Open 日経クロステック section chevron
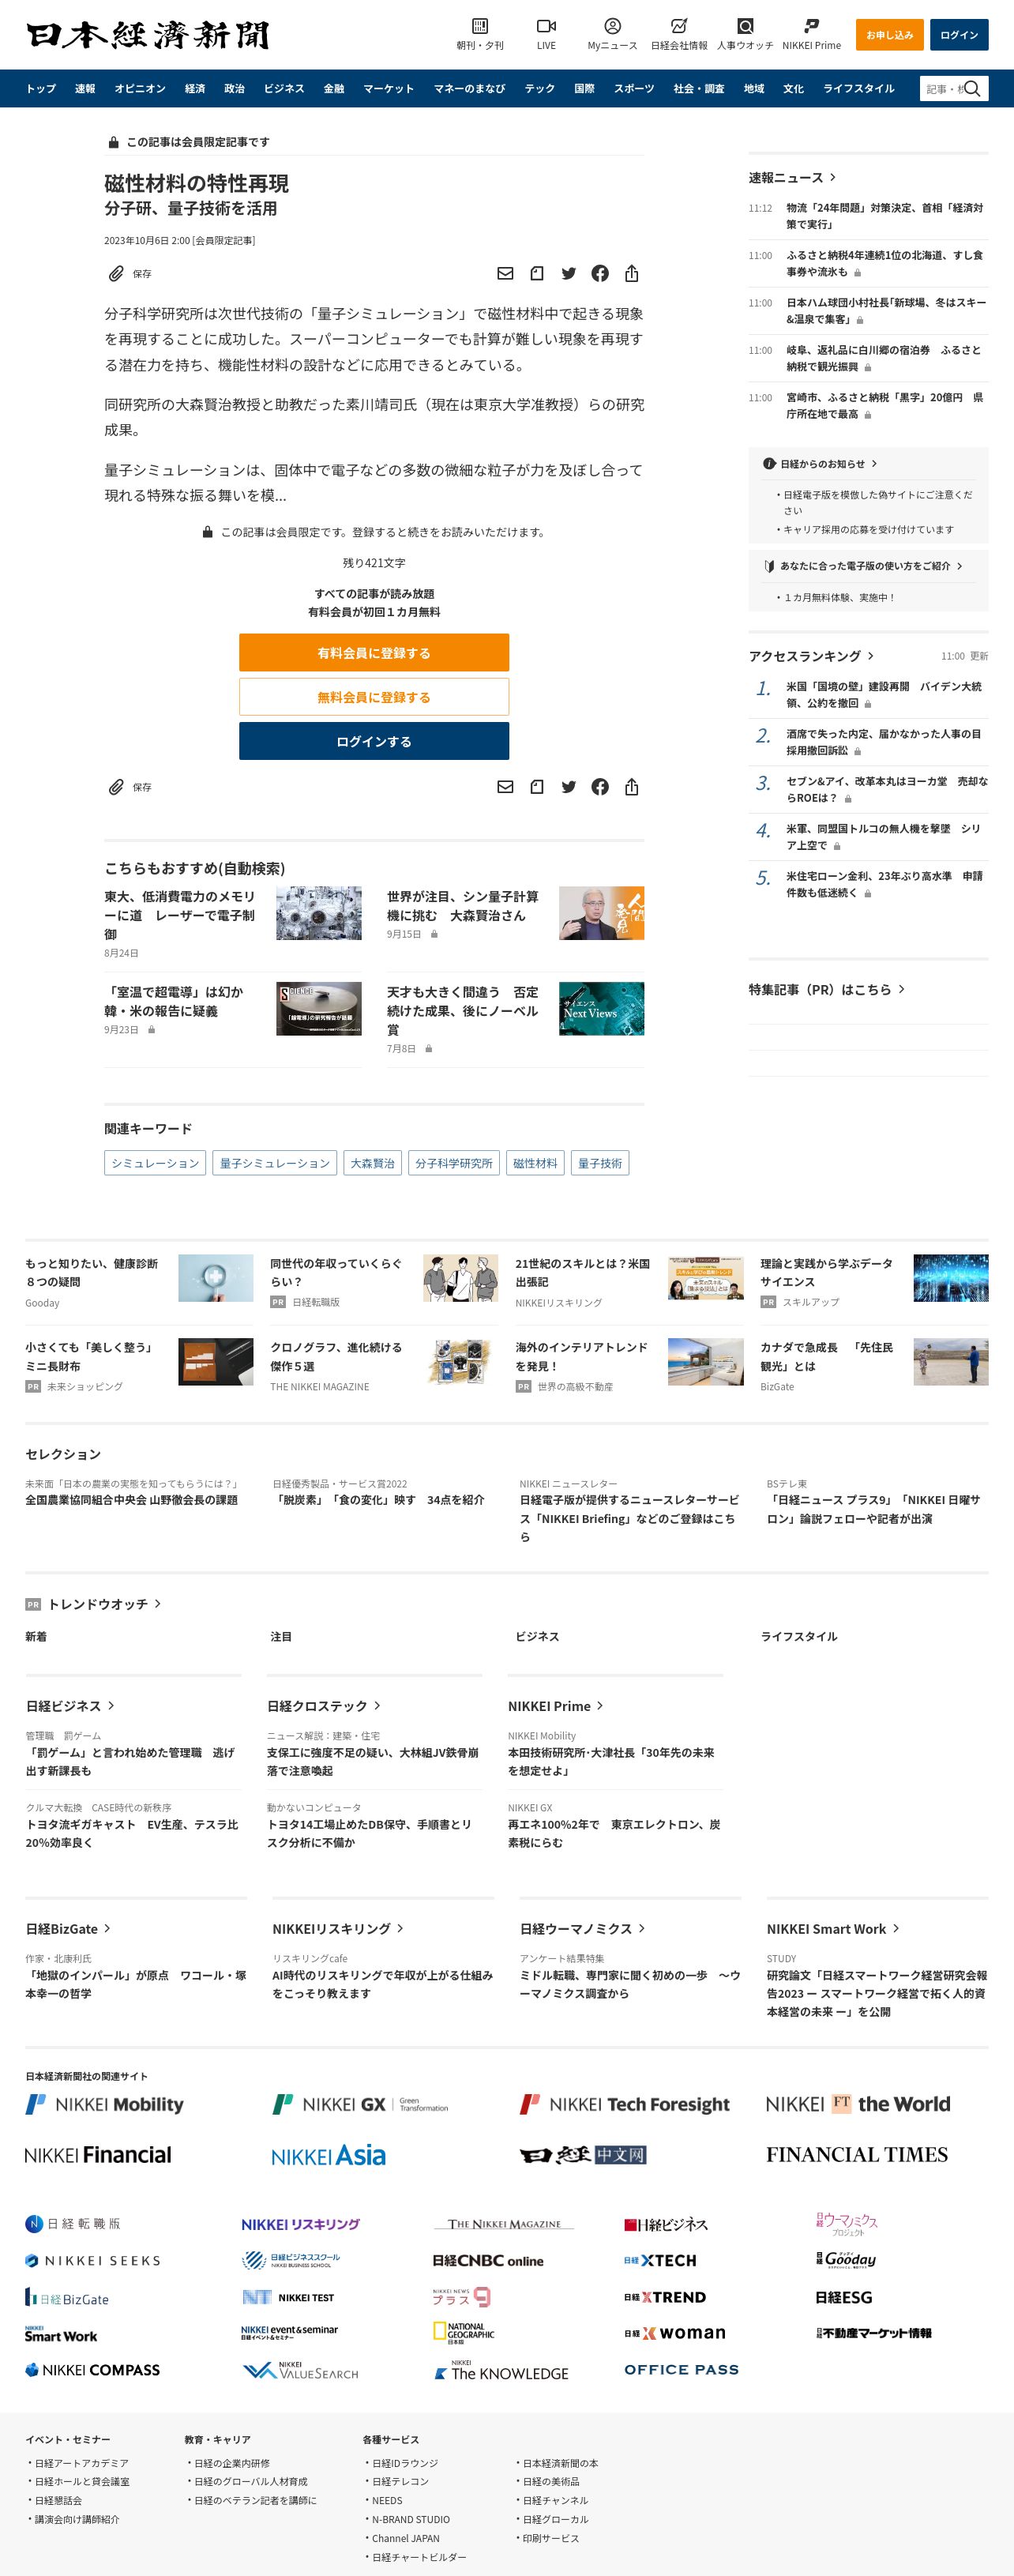Image resolution: width=1014 pixels, height=2576 pixels. (377, 1706)
